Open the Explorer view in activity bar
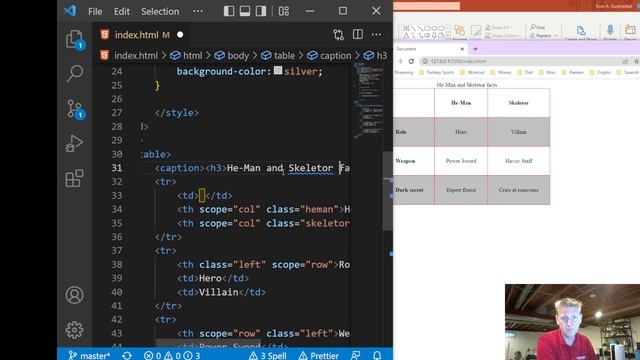 click(74, 40)
